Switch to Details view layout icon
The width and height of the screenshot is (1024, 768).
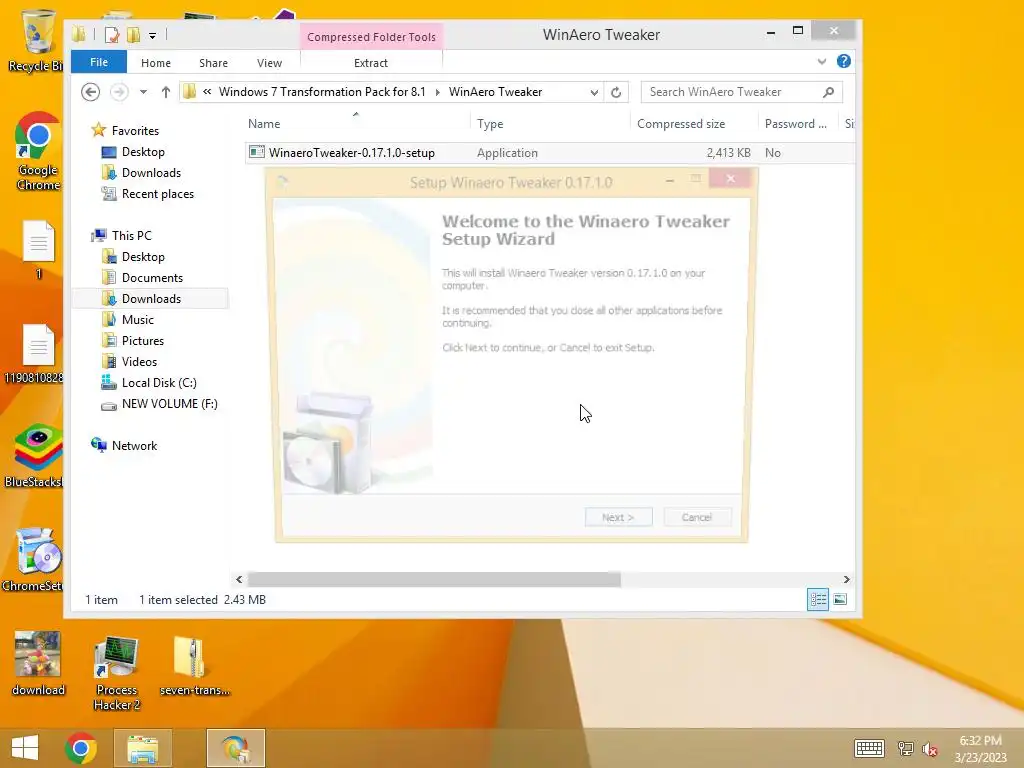pos(818,600)
